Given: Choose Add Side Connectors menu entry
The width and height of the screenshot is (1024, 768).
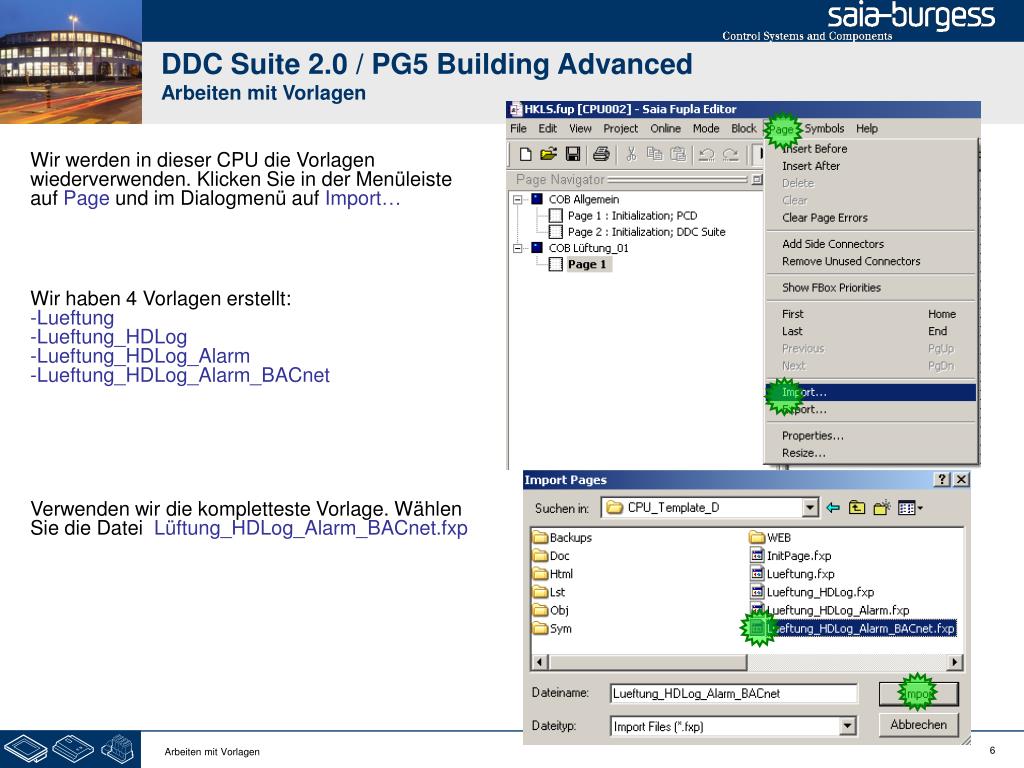Looking at the screenshot, I should [x=870, y=244].
